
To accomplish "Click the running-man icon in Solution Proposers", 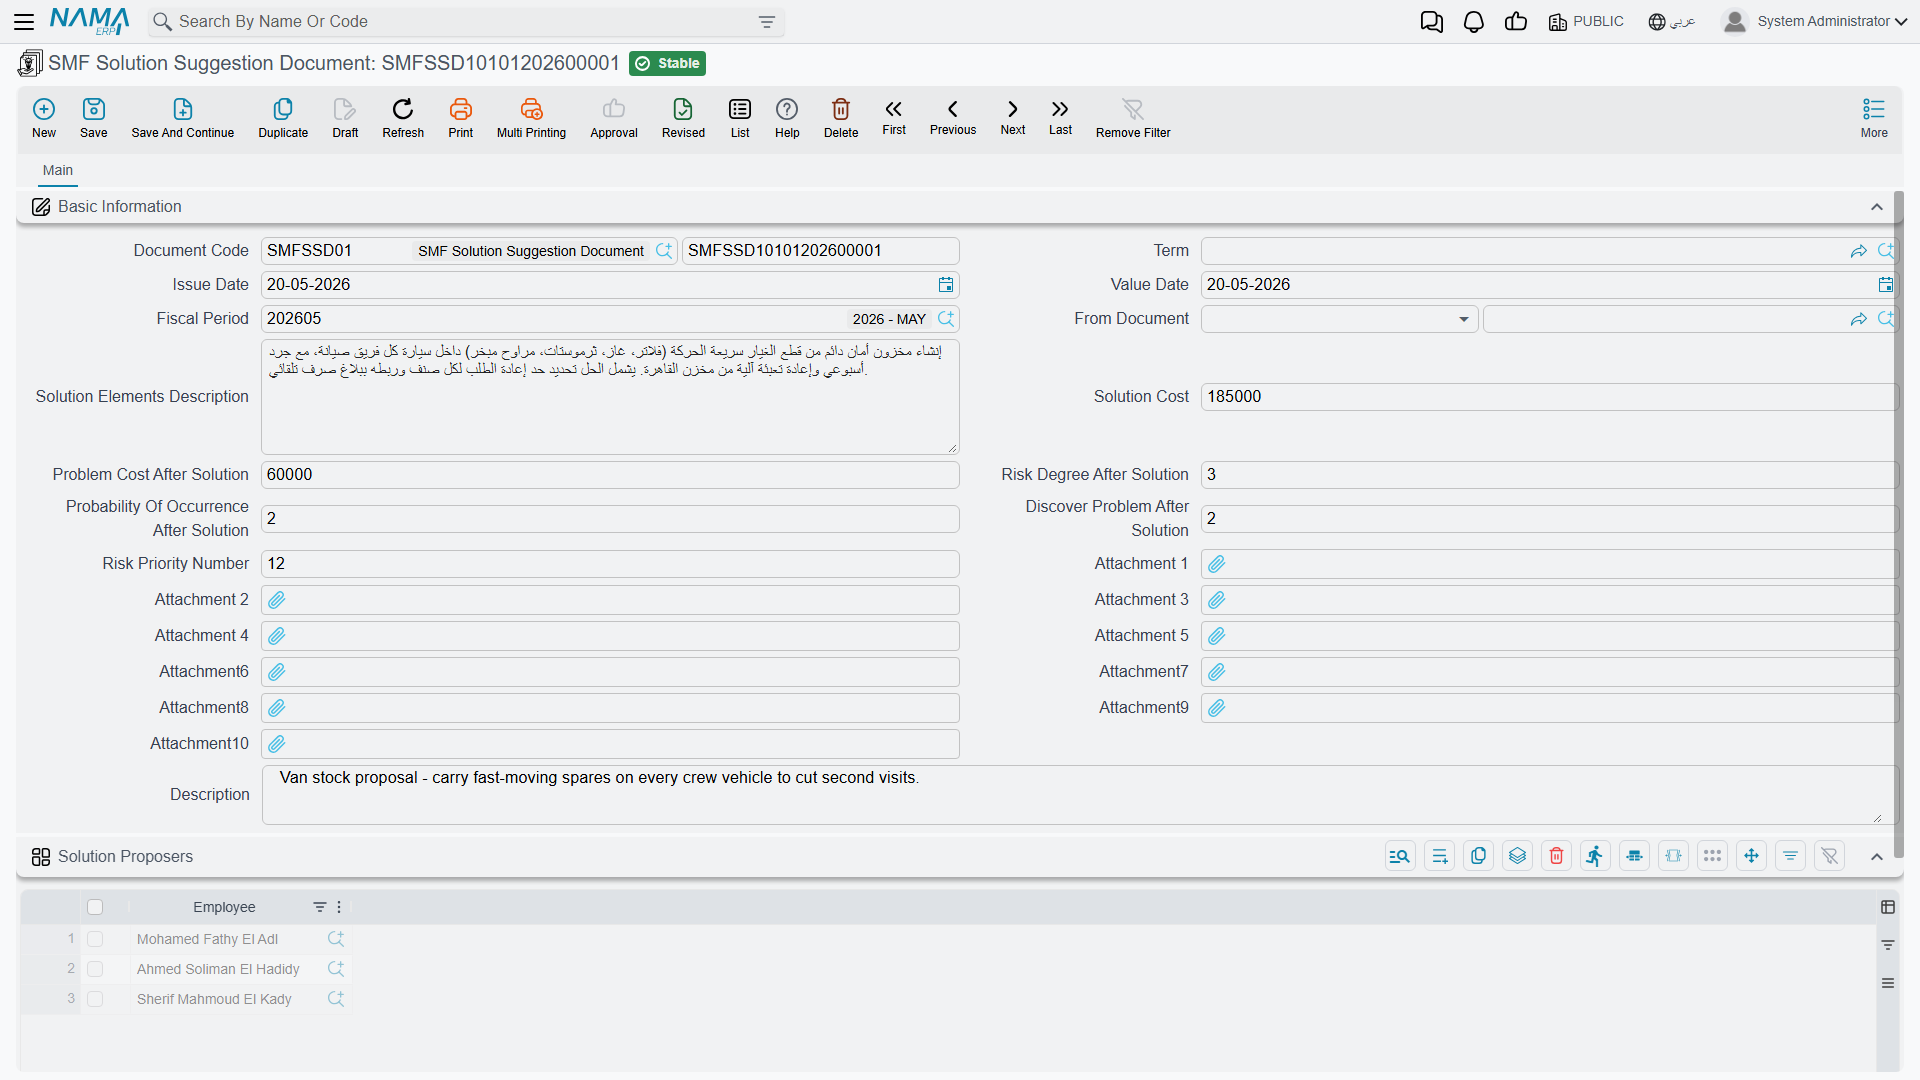I will tap(1595, 856).
